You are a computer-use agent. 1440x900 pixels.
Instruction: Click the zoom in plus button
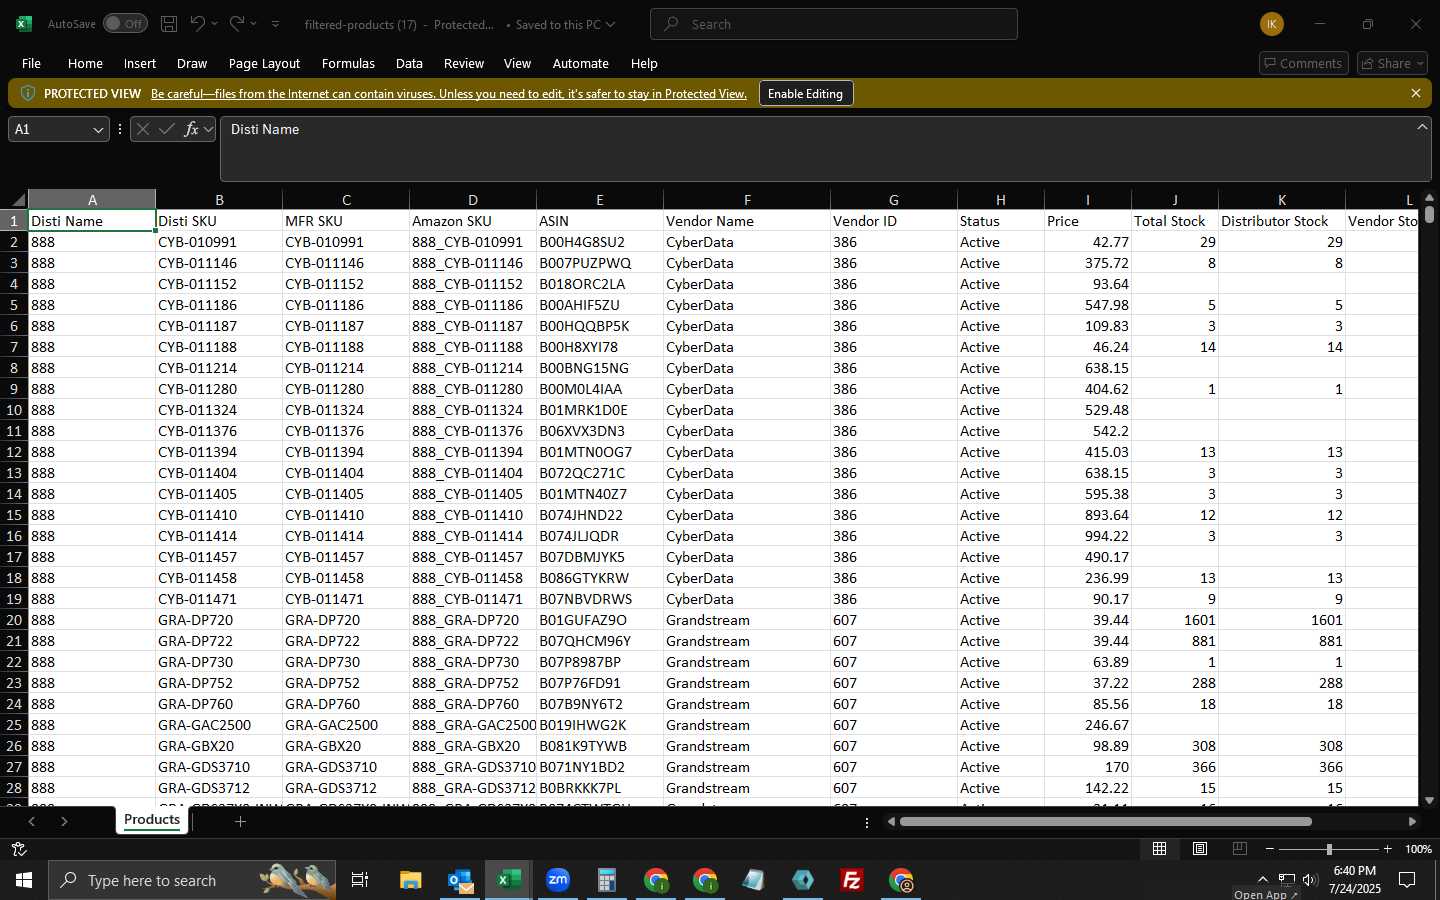pyautogui.click(x=1387, y=849)
